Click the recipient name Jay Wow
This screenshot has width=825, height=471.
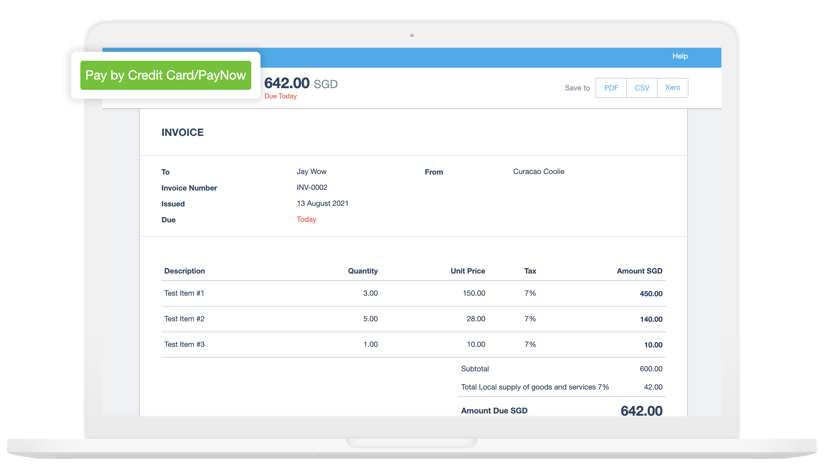pyautogui.click(x=311, y=172)
